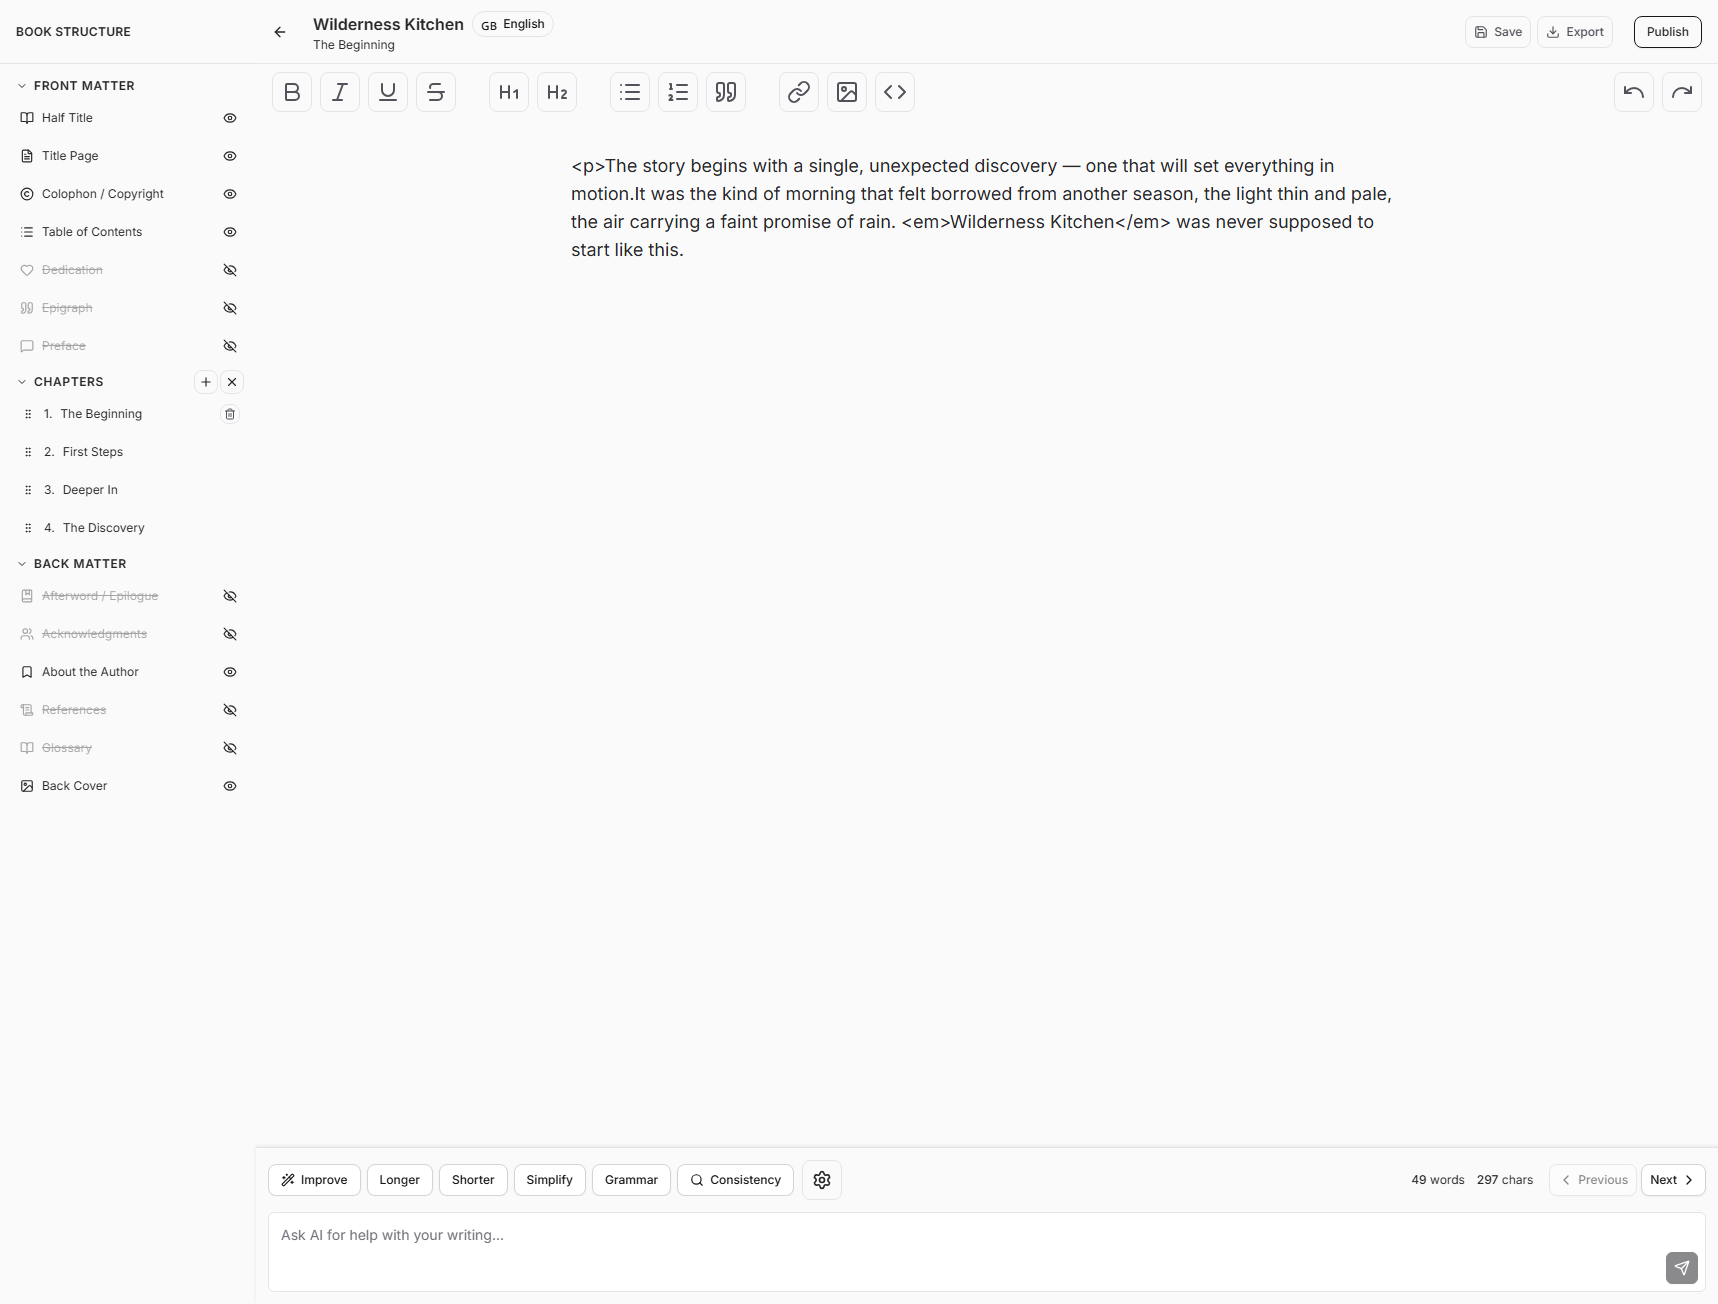
Task: Insert an image into the chapter
Action: 847,92
